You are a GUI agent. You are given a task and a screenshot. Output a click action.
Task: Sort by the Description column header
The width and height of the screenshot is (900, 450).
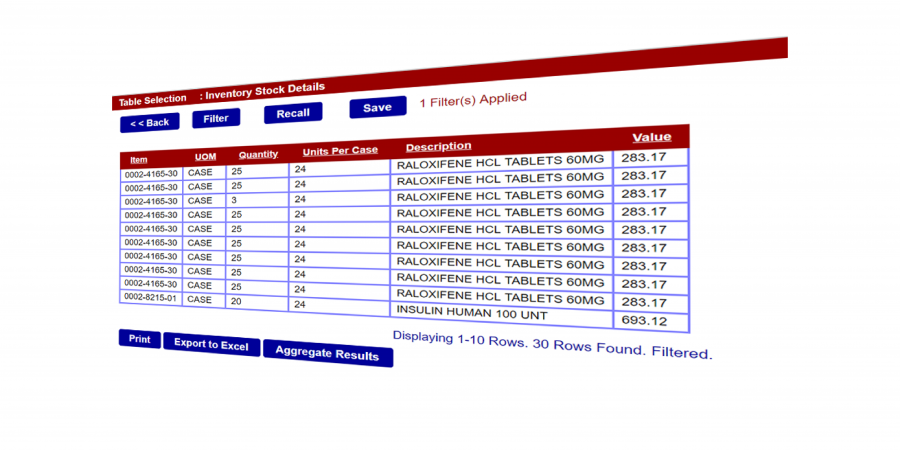(439, 146)
